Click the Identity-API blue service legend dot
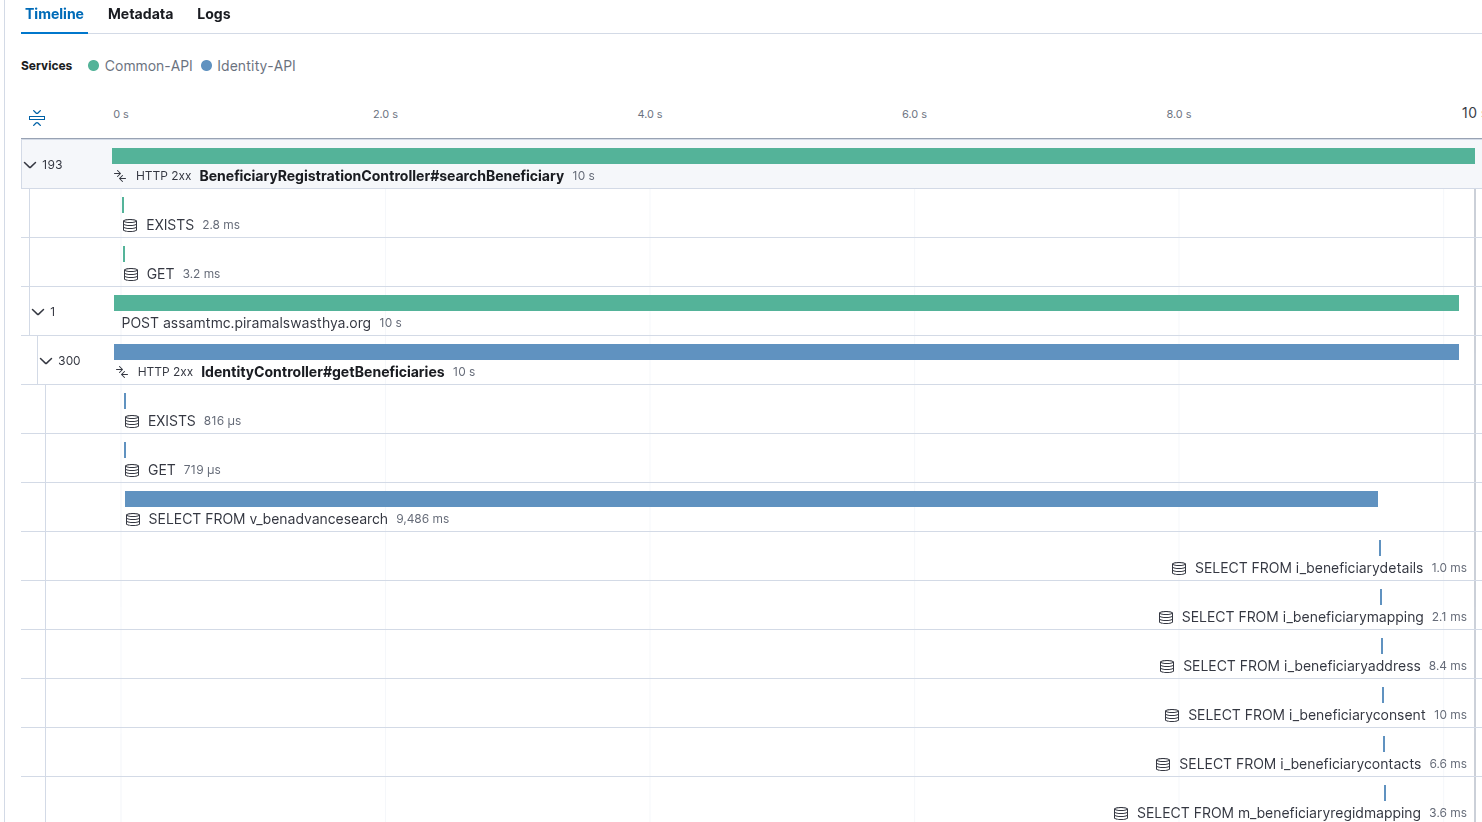 pos(207,66)
